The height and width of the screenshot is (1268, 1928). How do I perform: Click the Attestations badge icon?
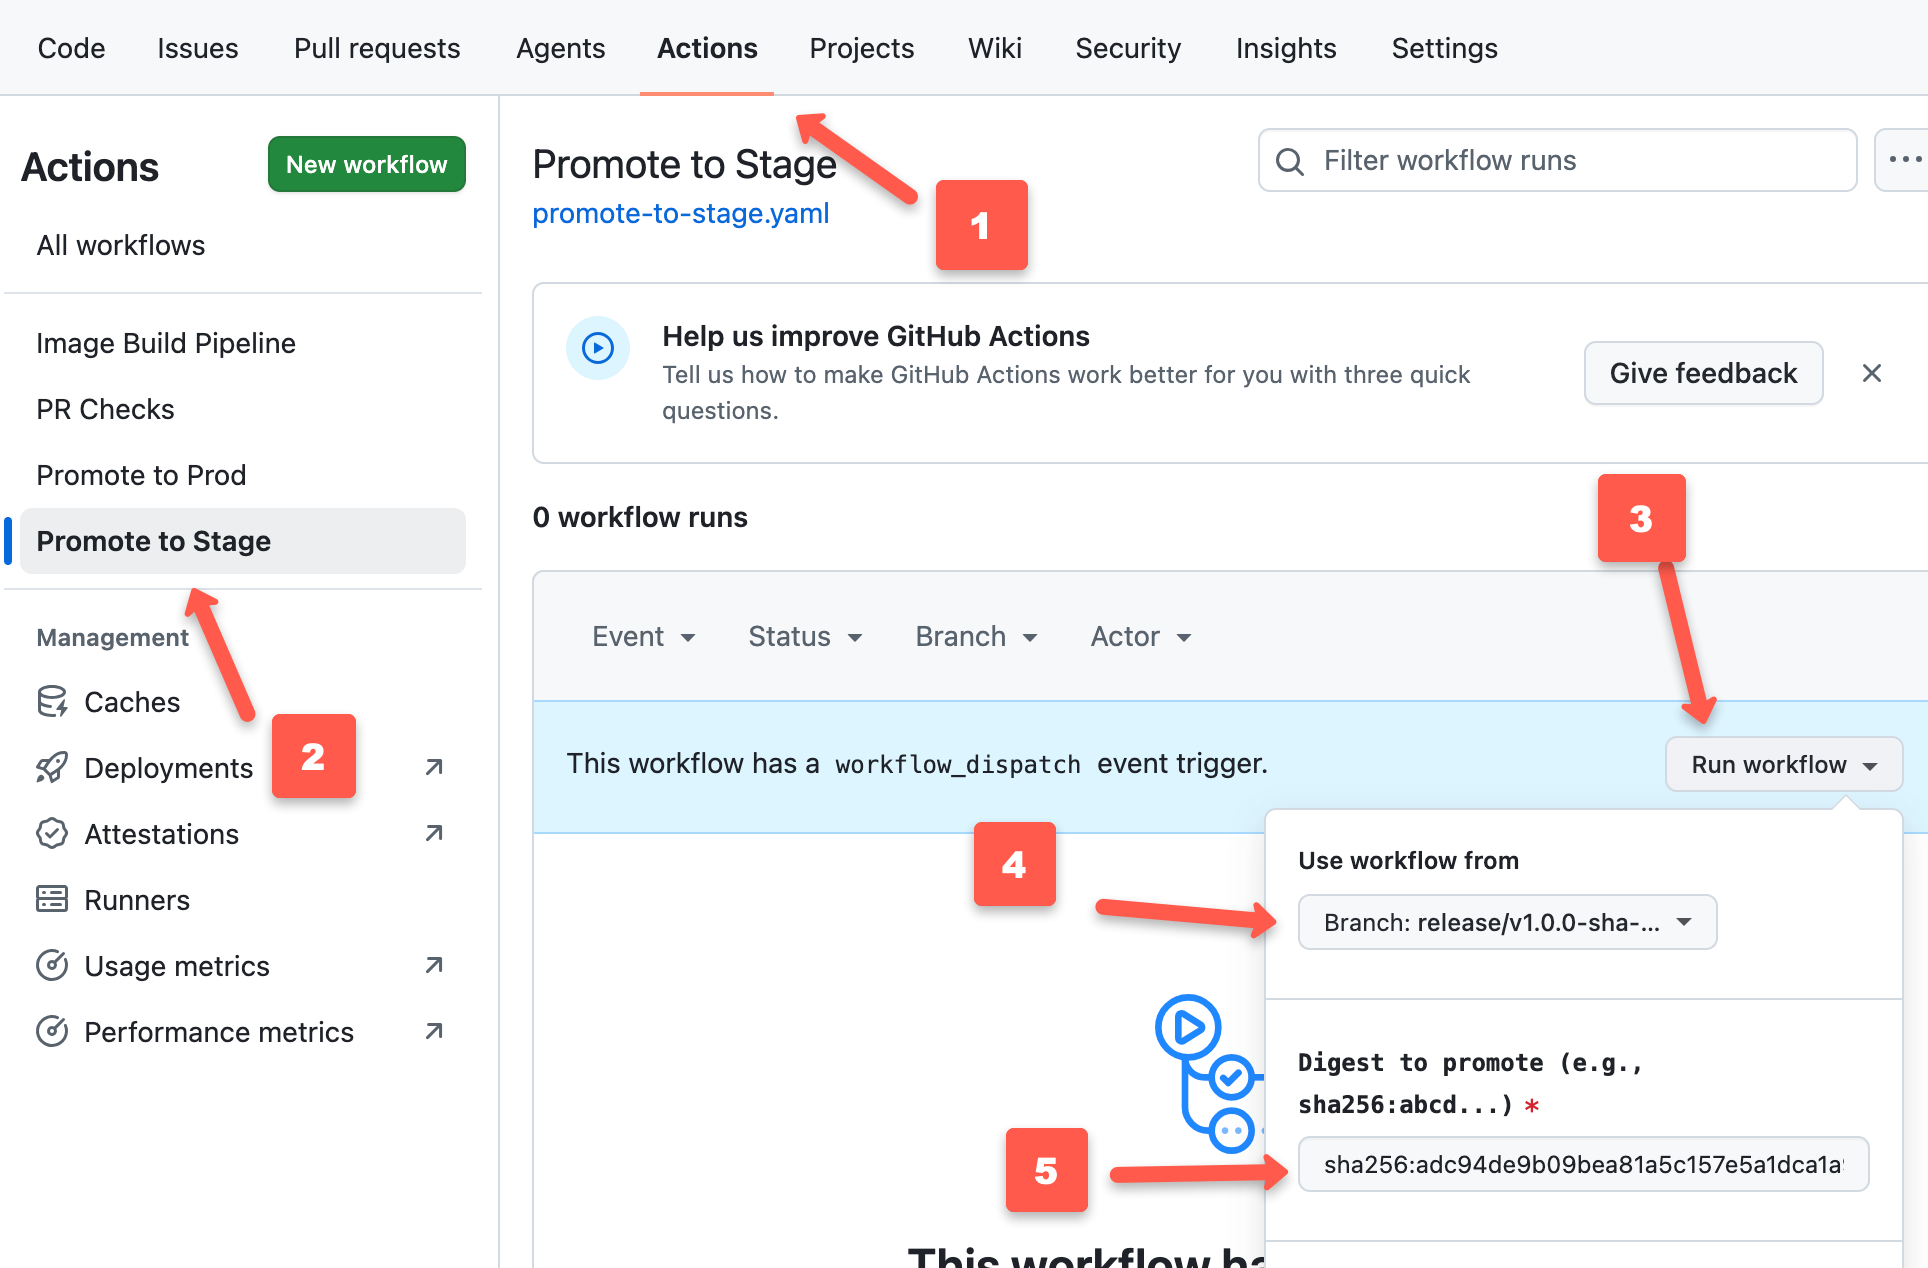52,834
